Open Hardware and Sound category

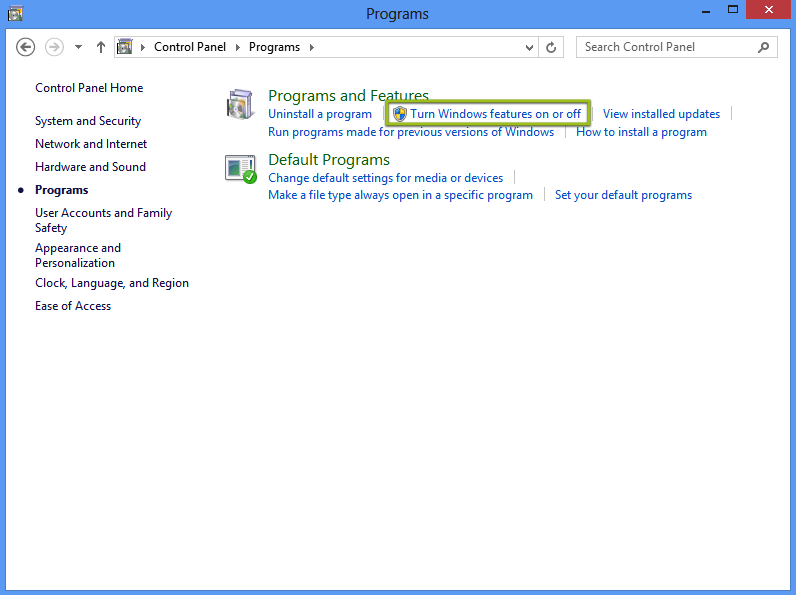coord(90,167)
